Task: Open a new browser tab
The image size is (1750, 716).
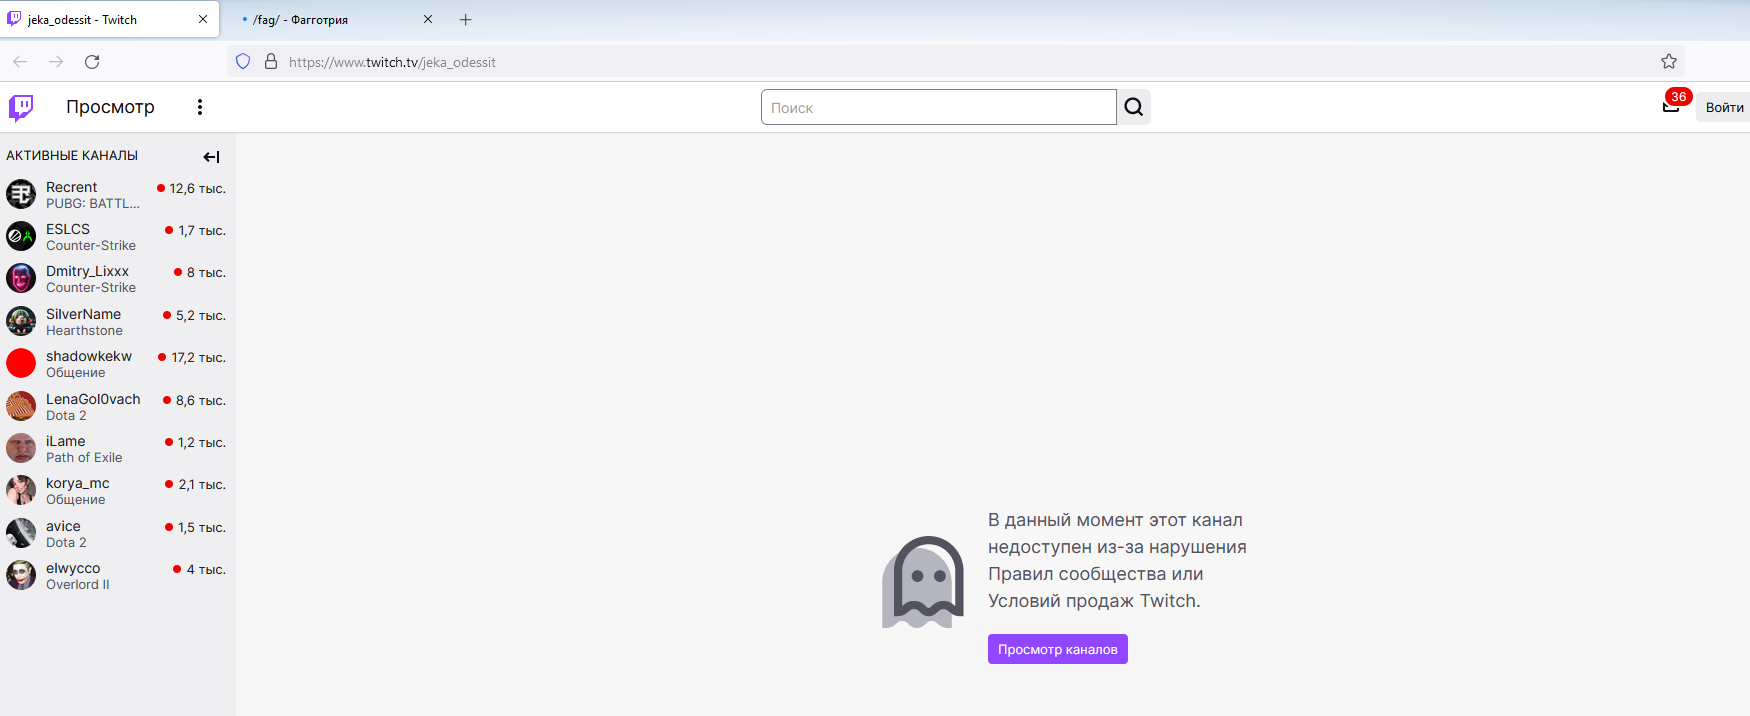Action: [466, 19]
